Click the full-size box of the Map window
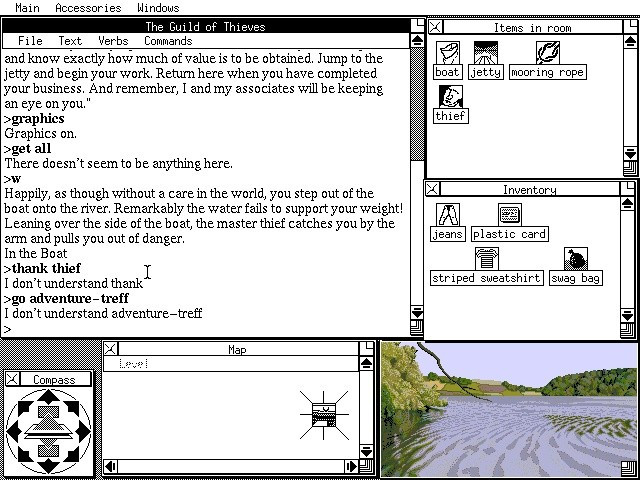The height and width of the screenshot is (480, 640). pyautogui.click(x=366, y=349)
